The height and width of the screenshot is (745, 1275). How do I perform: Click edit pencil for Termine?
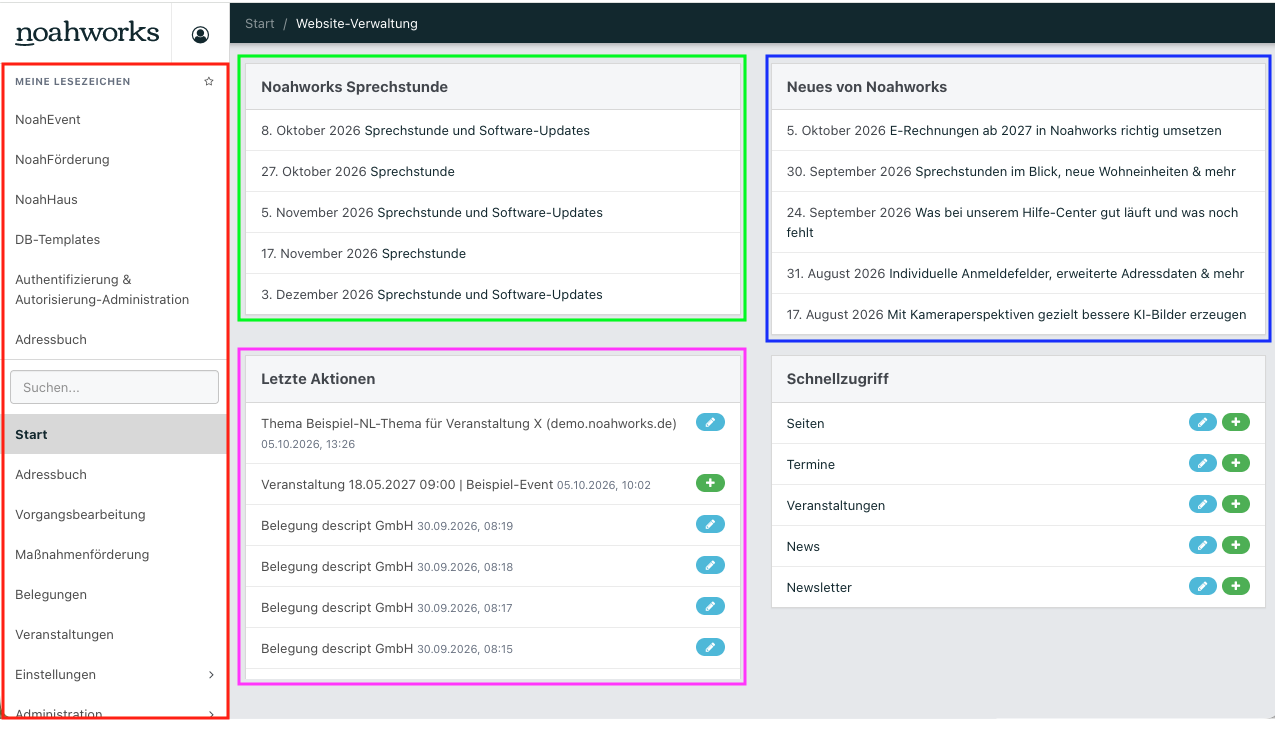click(x=1203, y=463)
